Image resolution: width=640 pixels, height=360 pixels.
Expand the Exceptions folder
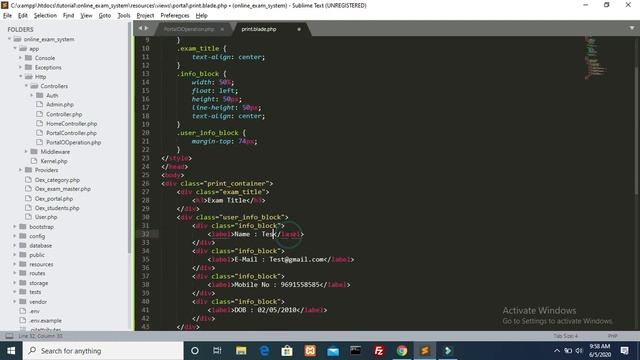(x=20, y=67)
